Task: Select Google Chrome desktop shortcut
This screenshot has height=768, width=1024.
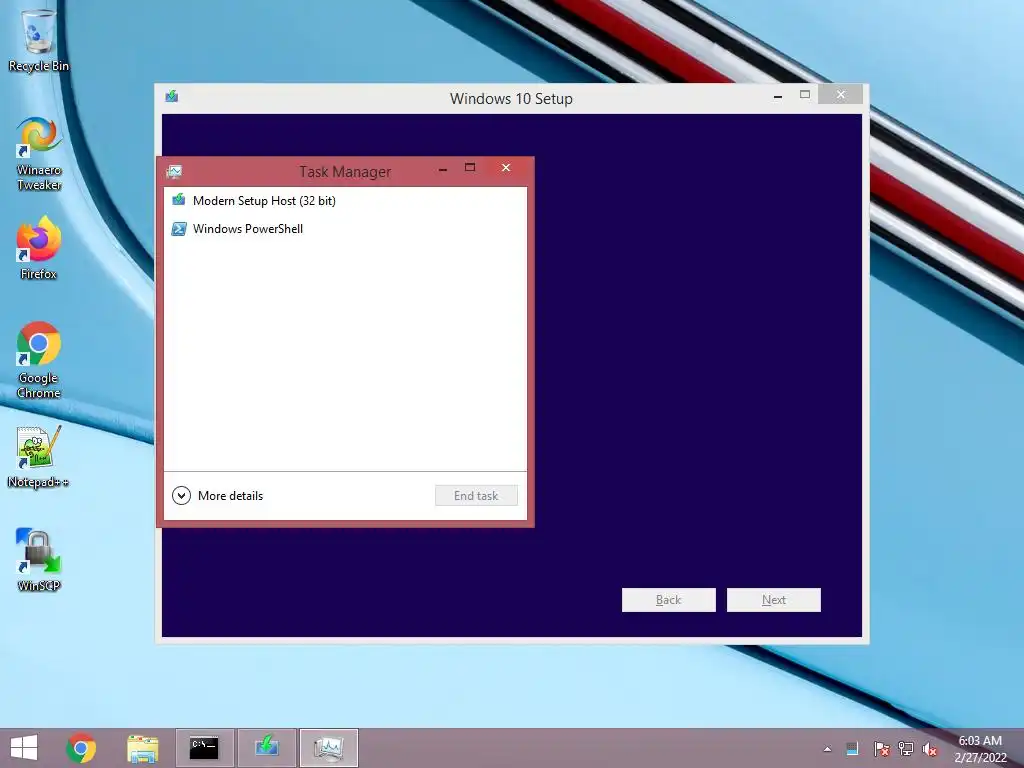Action: click(39, 360)
